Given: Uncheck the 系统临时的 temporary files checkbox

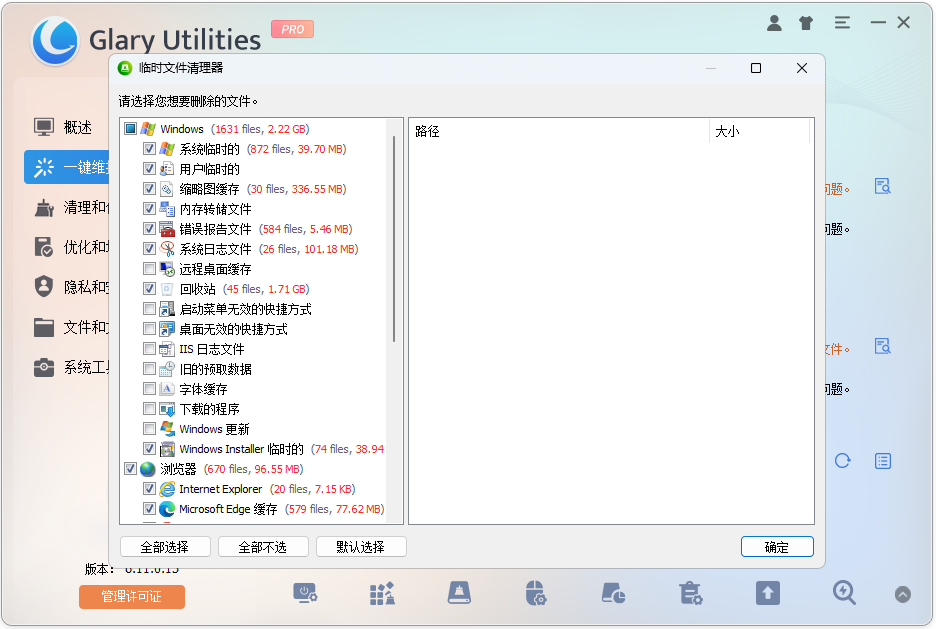Looking at the screenshot, I should click(148, 148).
